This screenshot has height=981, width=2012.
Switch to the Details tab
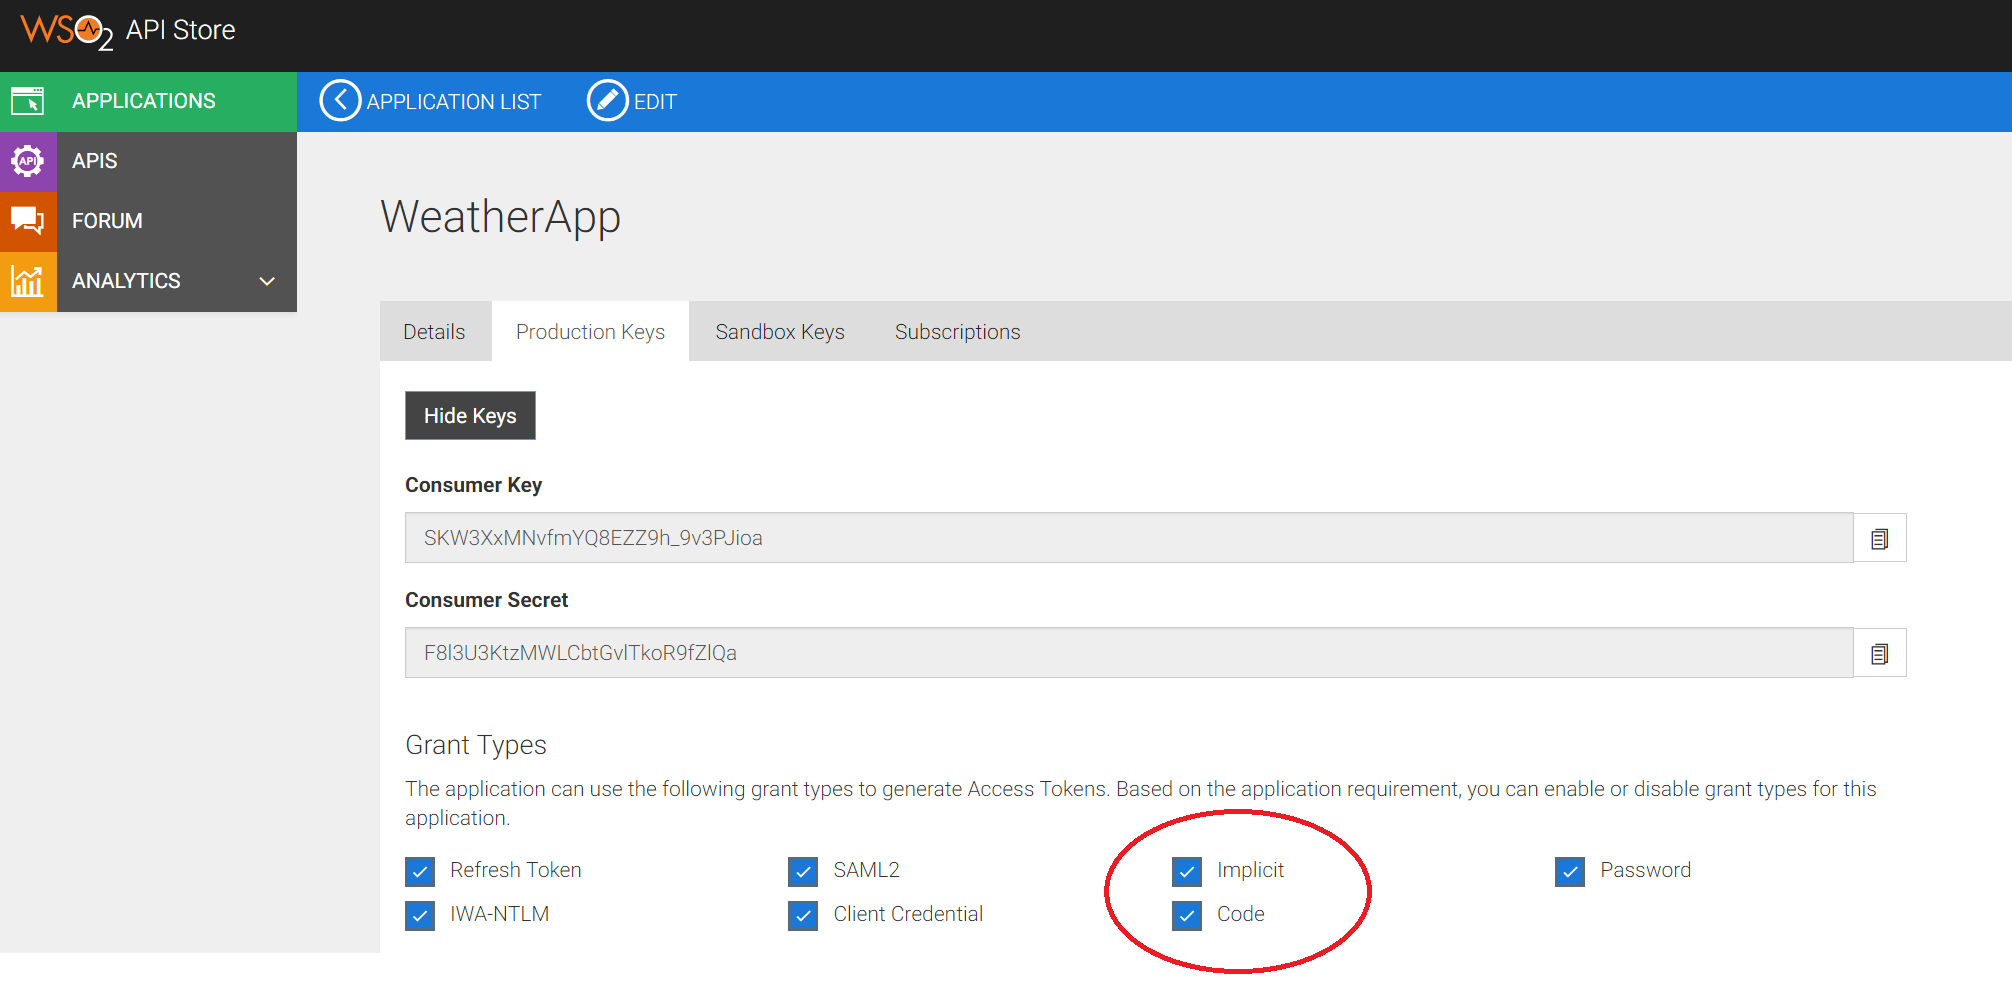point(434,332)
